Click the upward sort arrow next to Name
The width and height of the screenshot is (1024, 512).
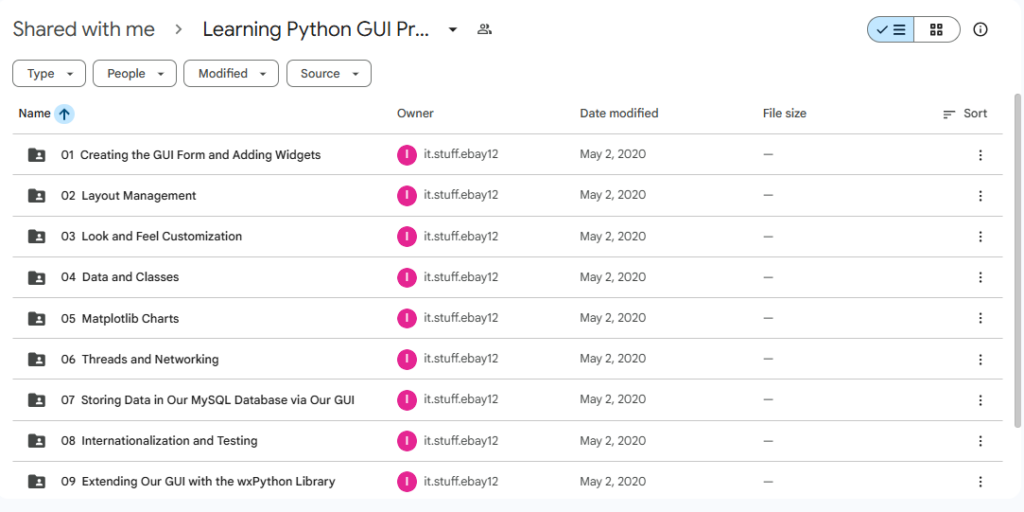[x=64, y=114]
